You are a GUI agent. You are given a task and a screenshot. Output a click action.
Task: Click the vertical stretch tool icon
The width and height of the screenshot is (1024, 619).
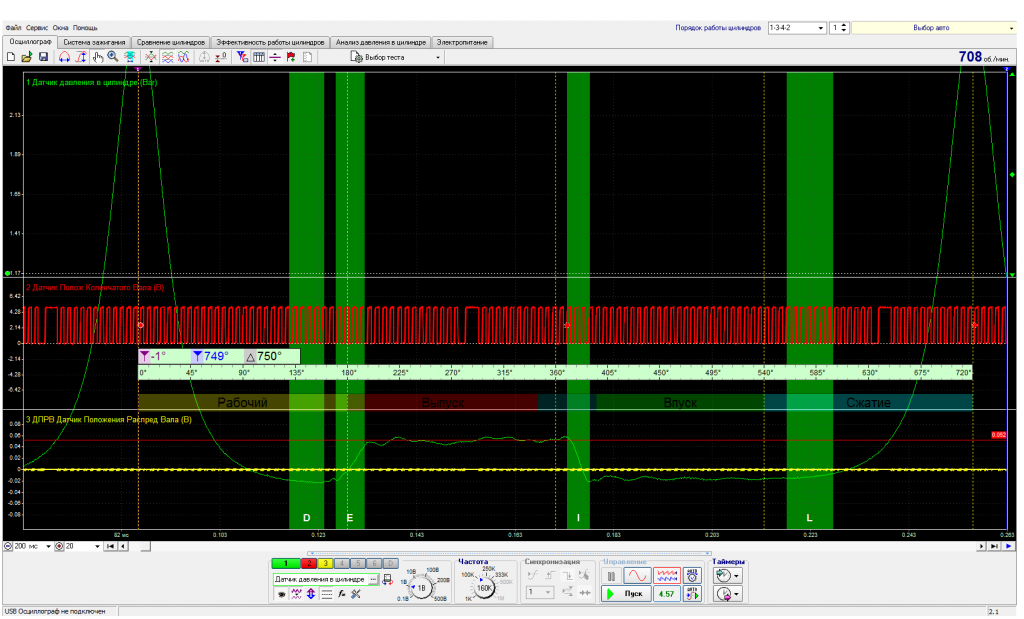pyautogui.click(x=80, y=57)
